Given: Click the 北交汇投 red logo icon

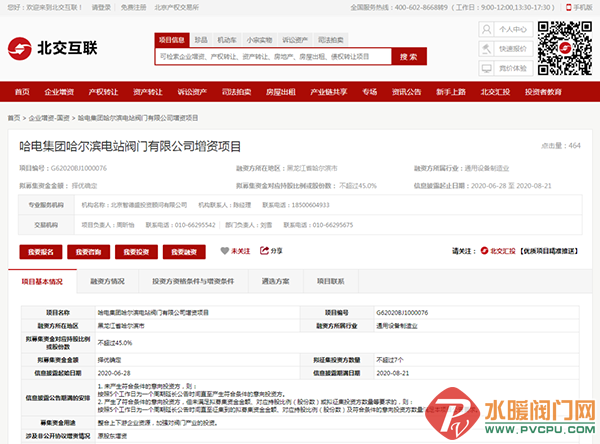Looking at the screenshot, I should (484, 251).
